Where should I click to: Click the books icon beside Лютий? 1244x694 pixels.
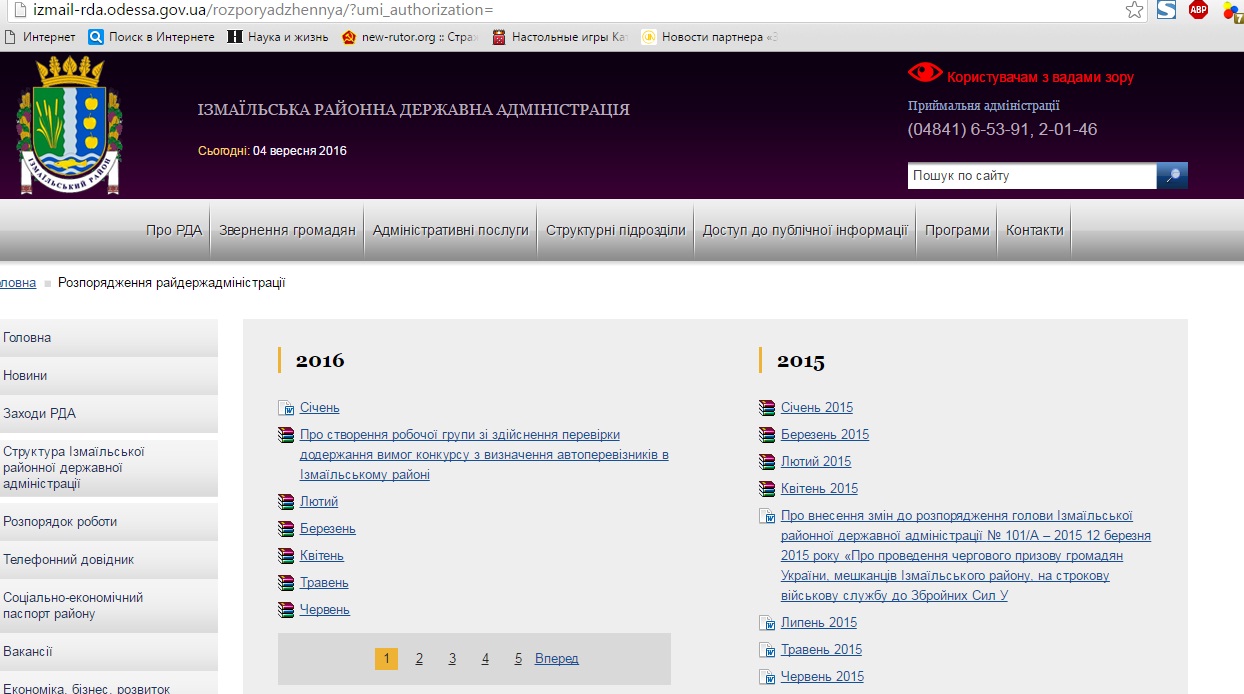[286, 502]
